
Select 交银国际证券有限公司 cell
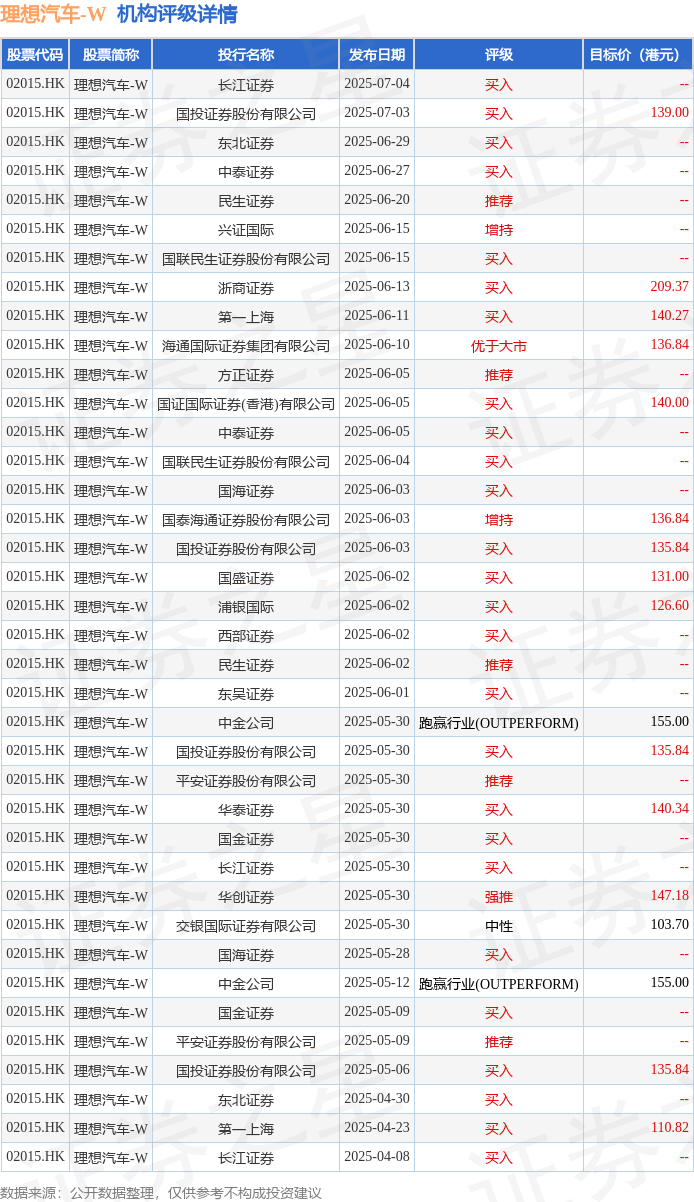pyautogui.click(x=246, y=925)
